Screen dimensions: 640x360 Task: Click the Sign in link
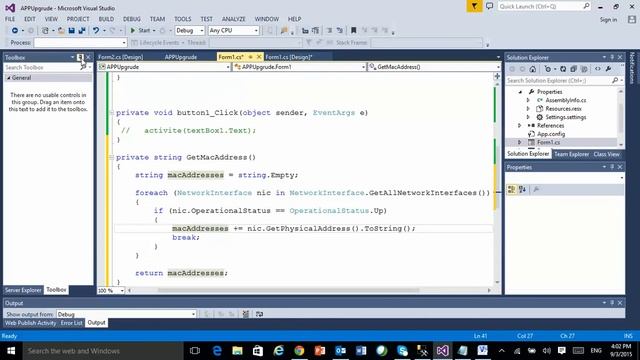[608, 20]
